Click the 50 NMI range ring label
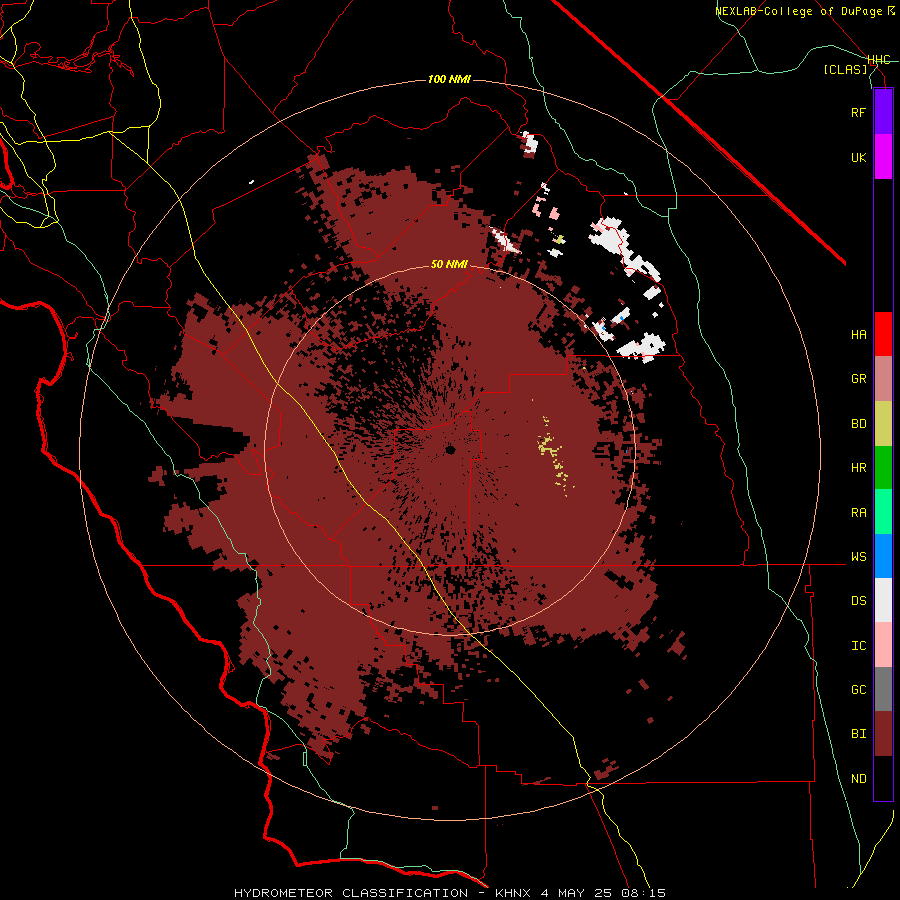The height and width of the screenshot is (900, 900). (449, 264)
